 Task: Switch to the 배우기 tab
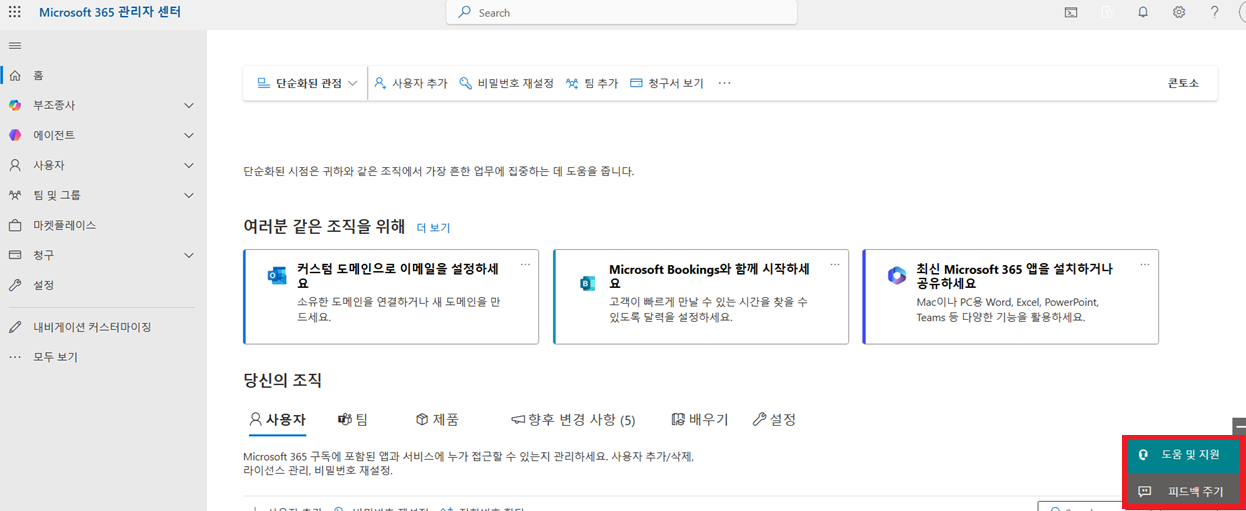[700, 420]
